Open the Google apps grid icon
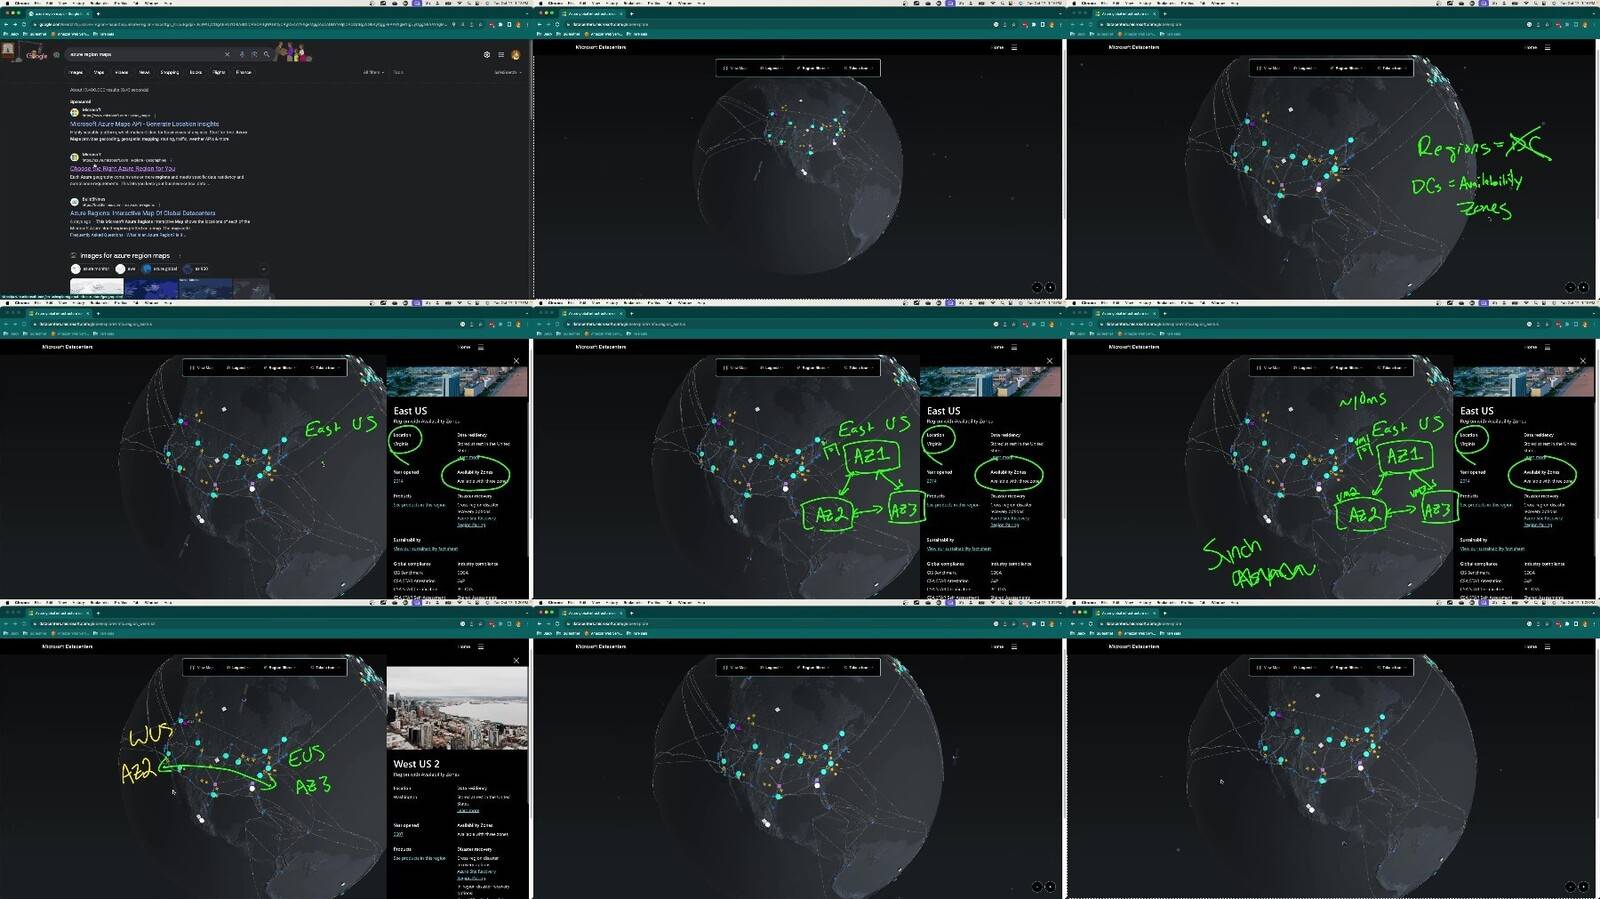The width and height of the screenshot is (1600, 899). click(x=501, y=55)
